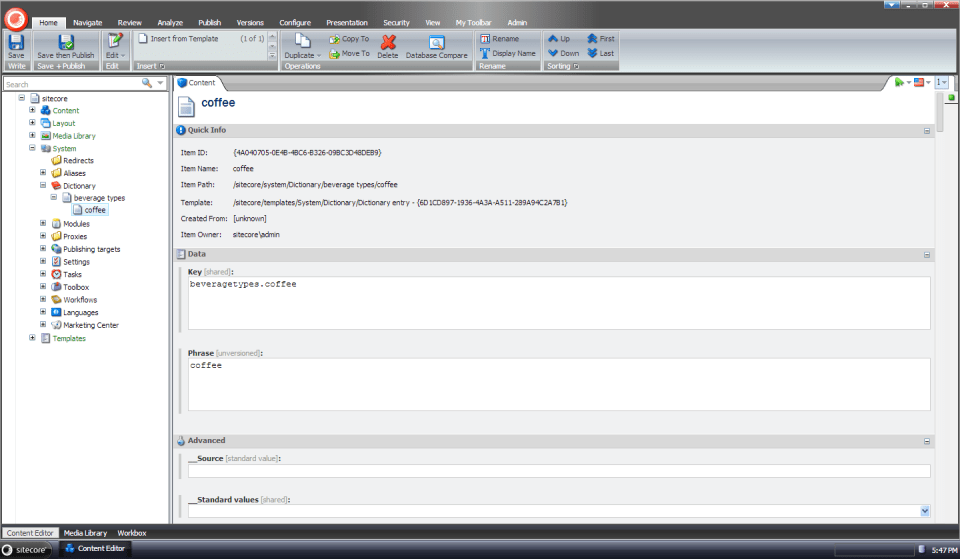This screenshot has width=960, height=559.
Task: Move item Up in sorting
Action: pyautogui.click(x=553, y=39)
